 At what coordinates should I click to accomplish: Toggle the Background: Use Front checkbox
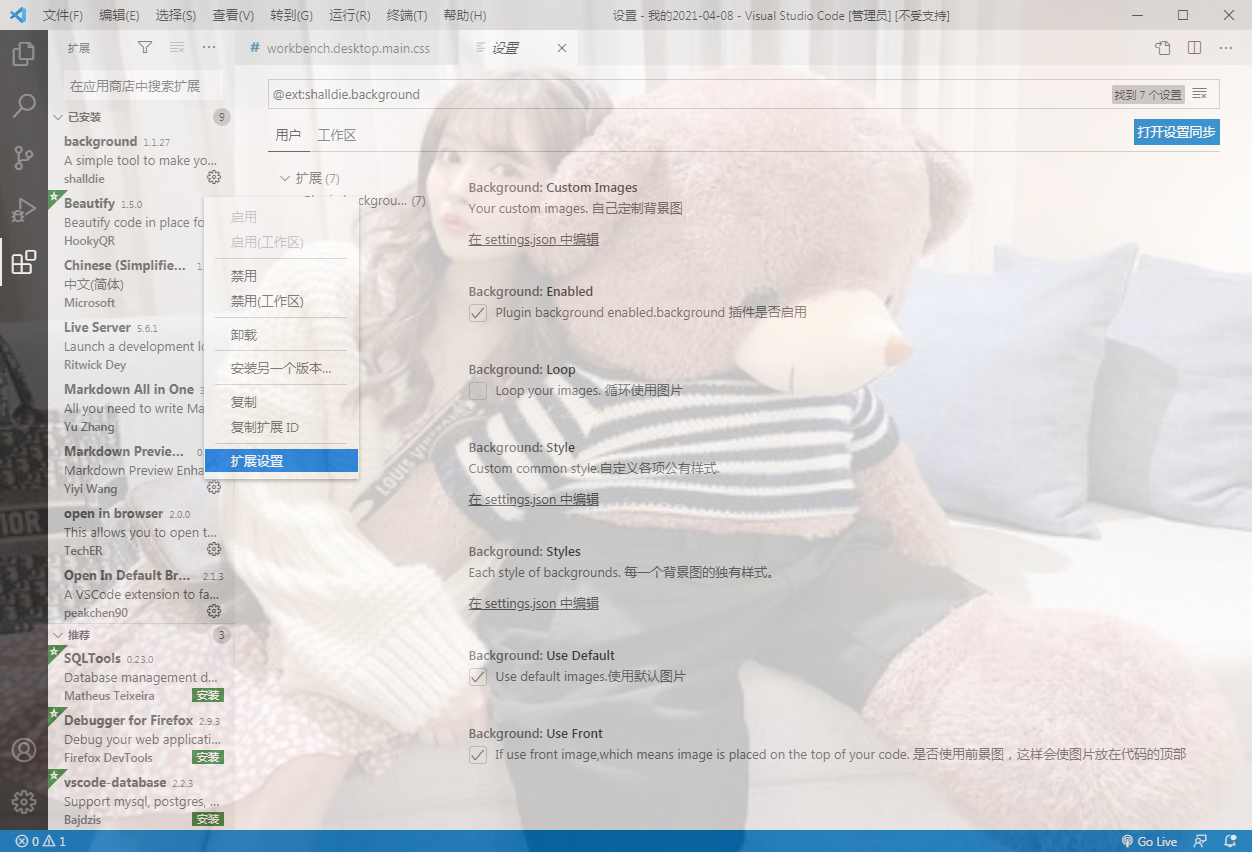pyautogui.click(x=478, y=755)
